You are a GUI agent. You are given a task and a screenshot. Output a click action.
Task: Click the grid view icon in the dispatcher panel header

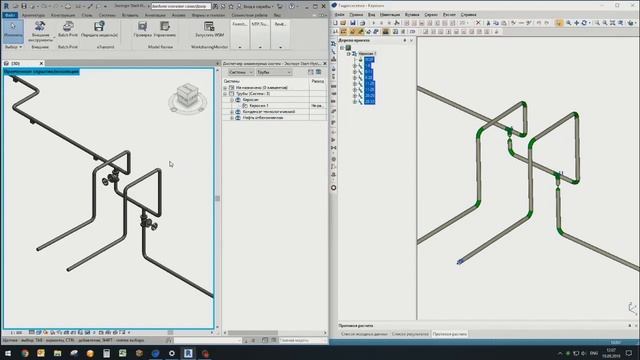coord(311,72)
